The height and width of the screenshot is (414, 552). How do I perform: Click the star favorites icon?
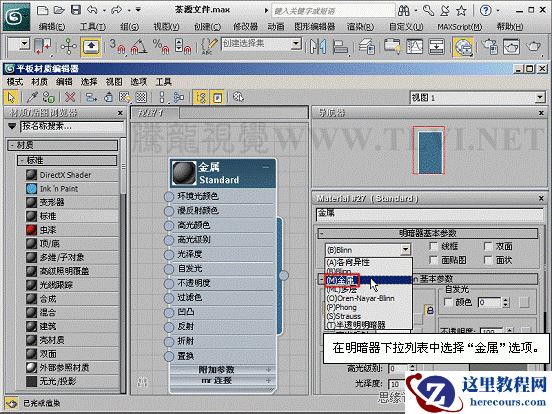pyautogui.click(x=461, y=11)
